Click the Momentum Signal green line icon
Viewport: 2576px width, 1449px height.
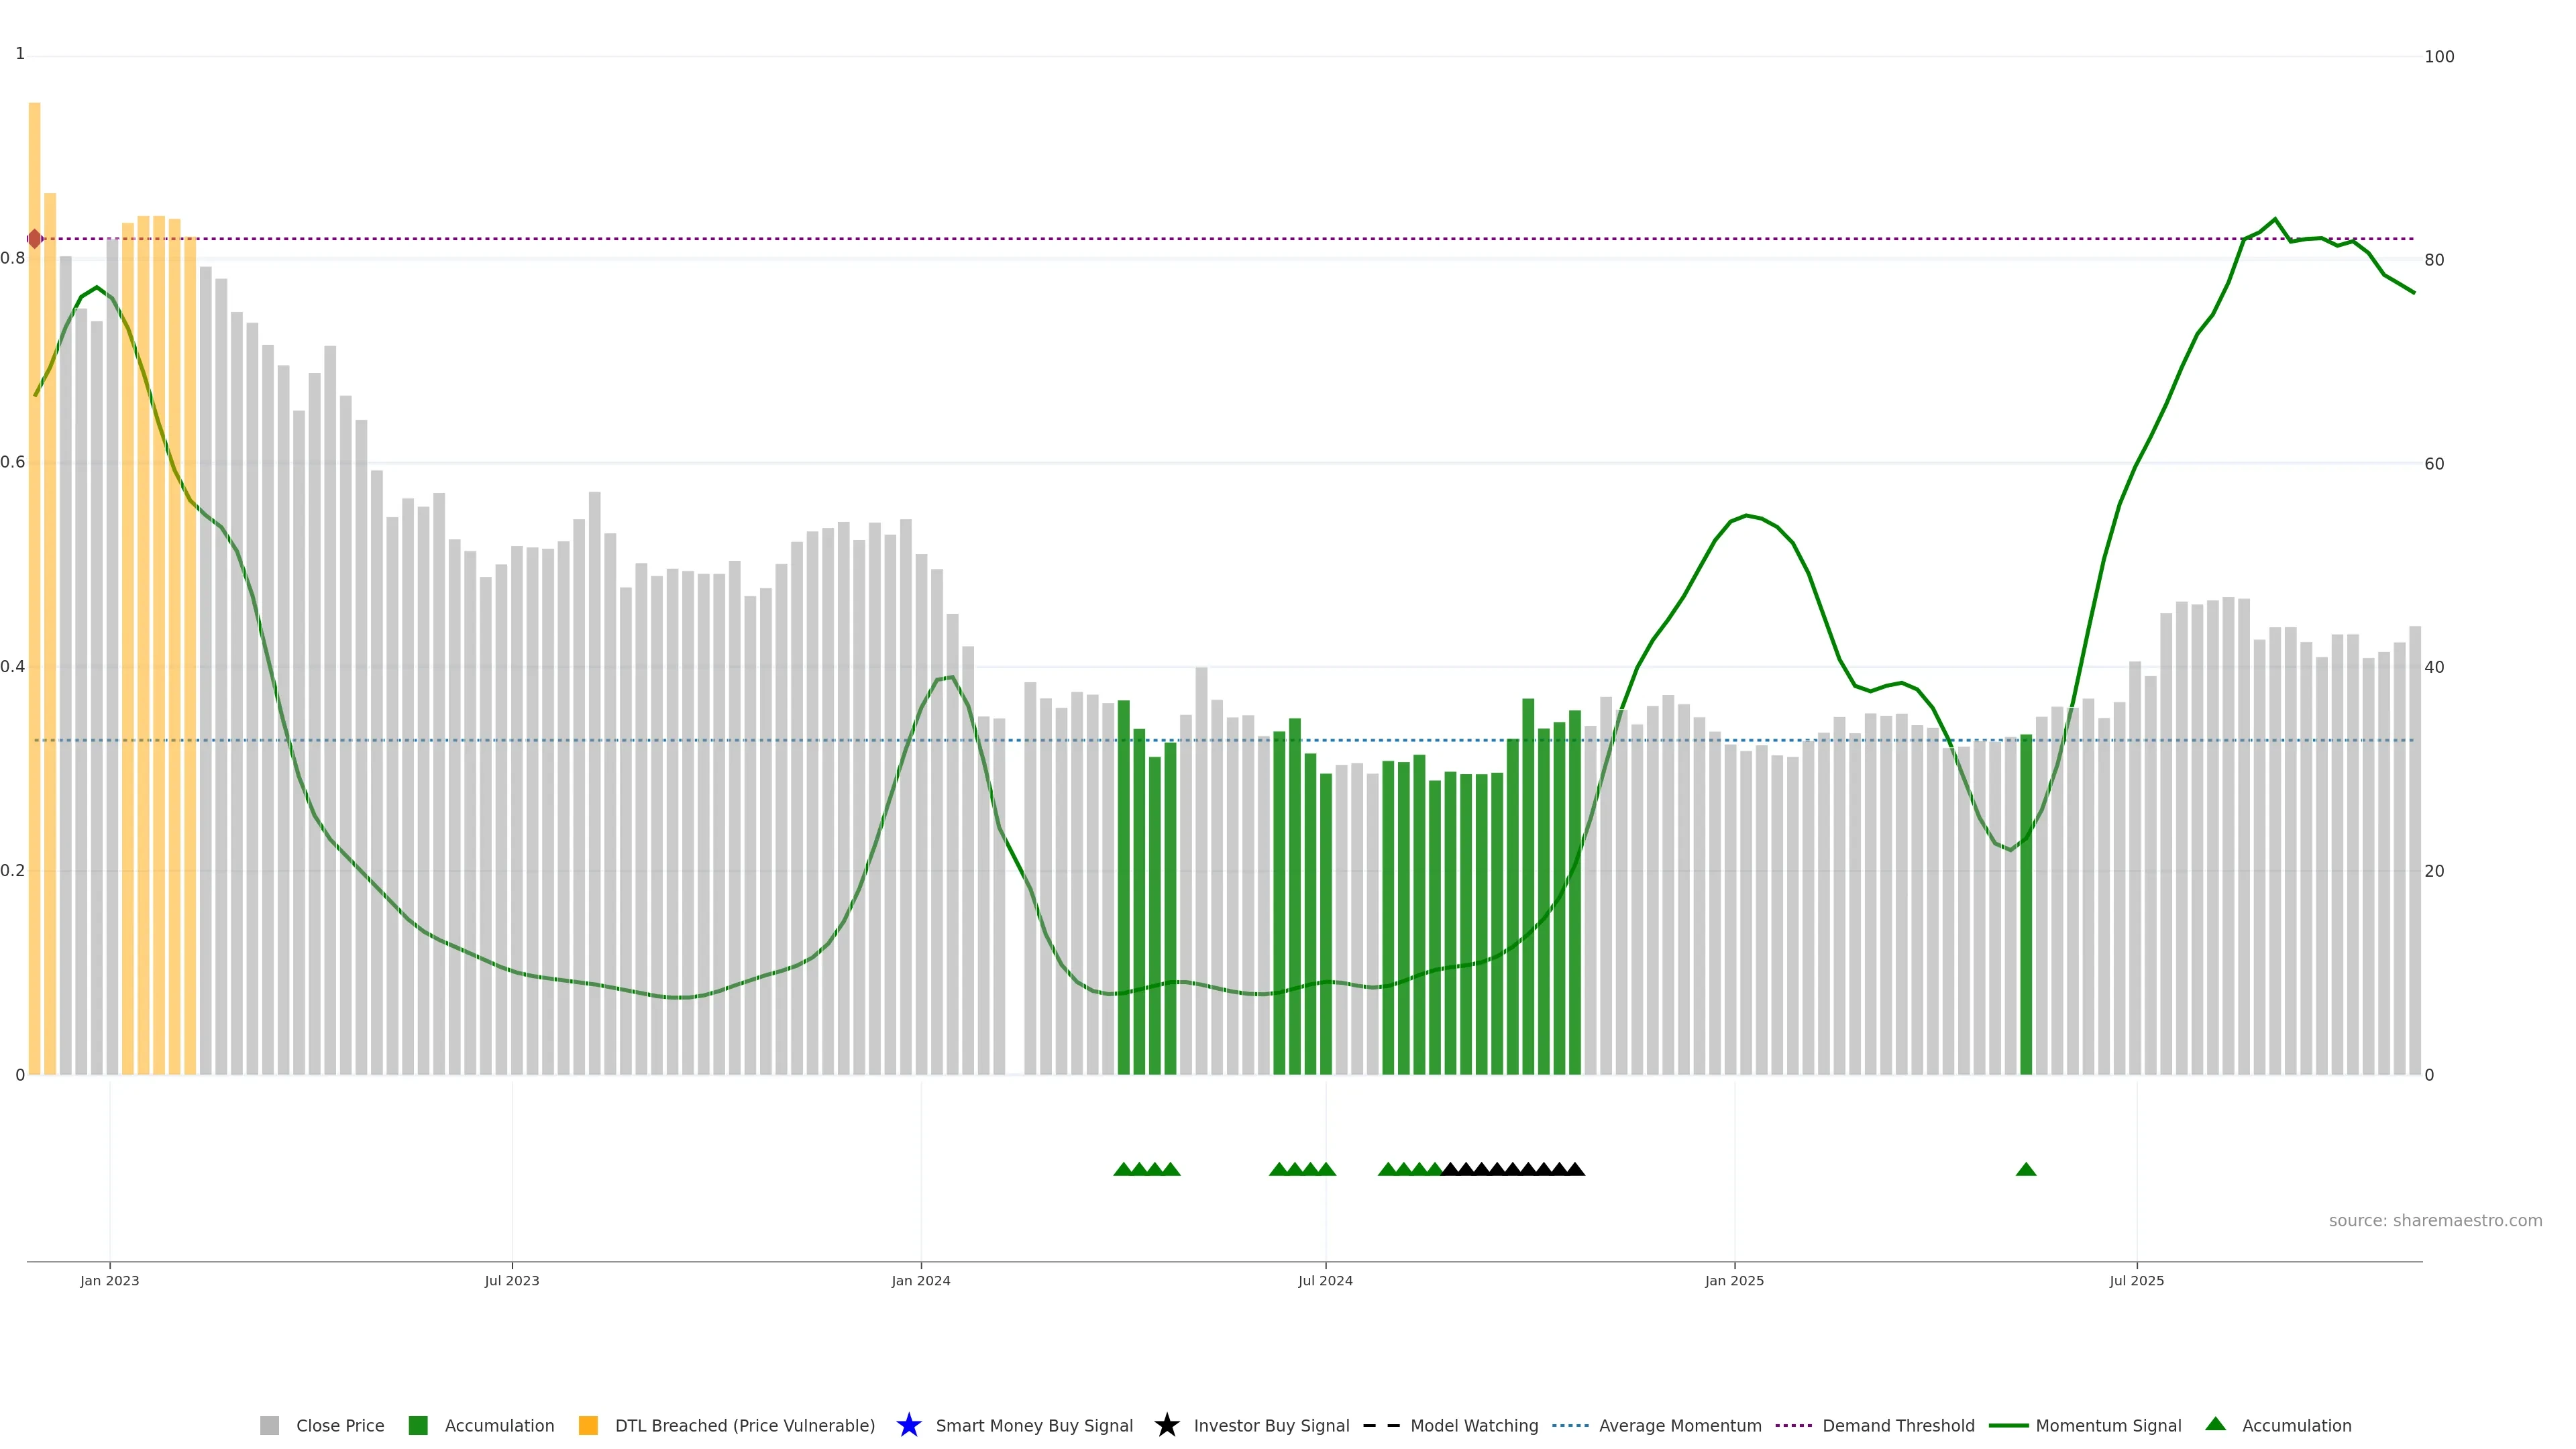pos(2008,1425)
